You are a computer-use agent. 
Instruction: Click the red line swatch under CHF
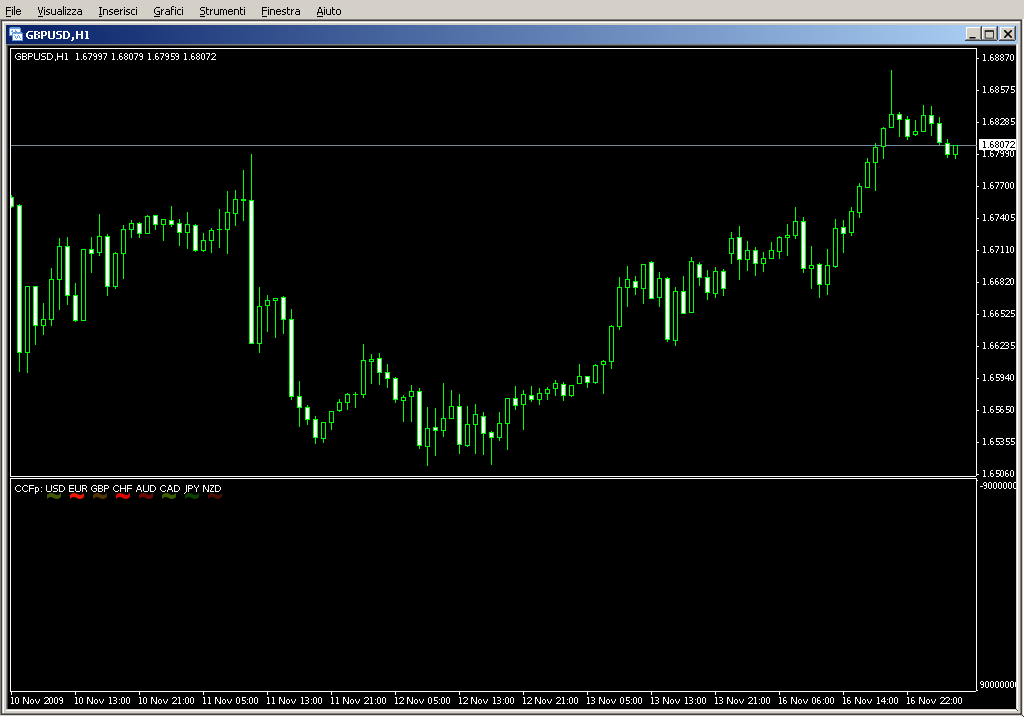[x=123, y=496]
